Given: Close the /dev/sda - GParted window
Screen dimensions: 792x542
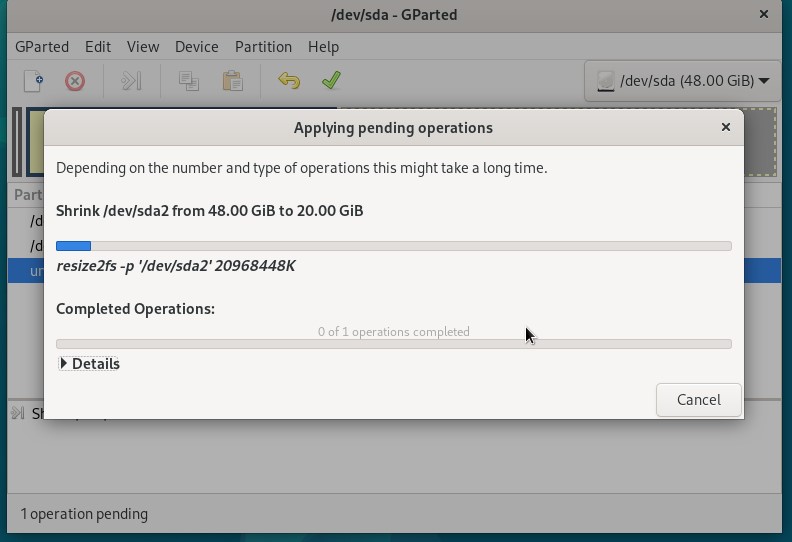Looking at the screenshot, I should [x=764, y=15].
